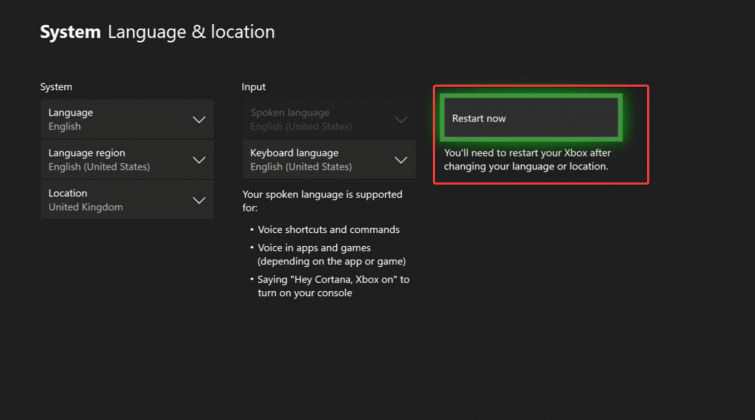
Task: Select the Input column label
Action: pyautogui.click(x=253, y=87)
